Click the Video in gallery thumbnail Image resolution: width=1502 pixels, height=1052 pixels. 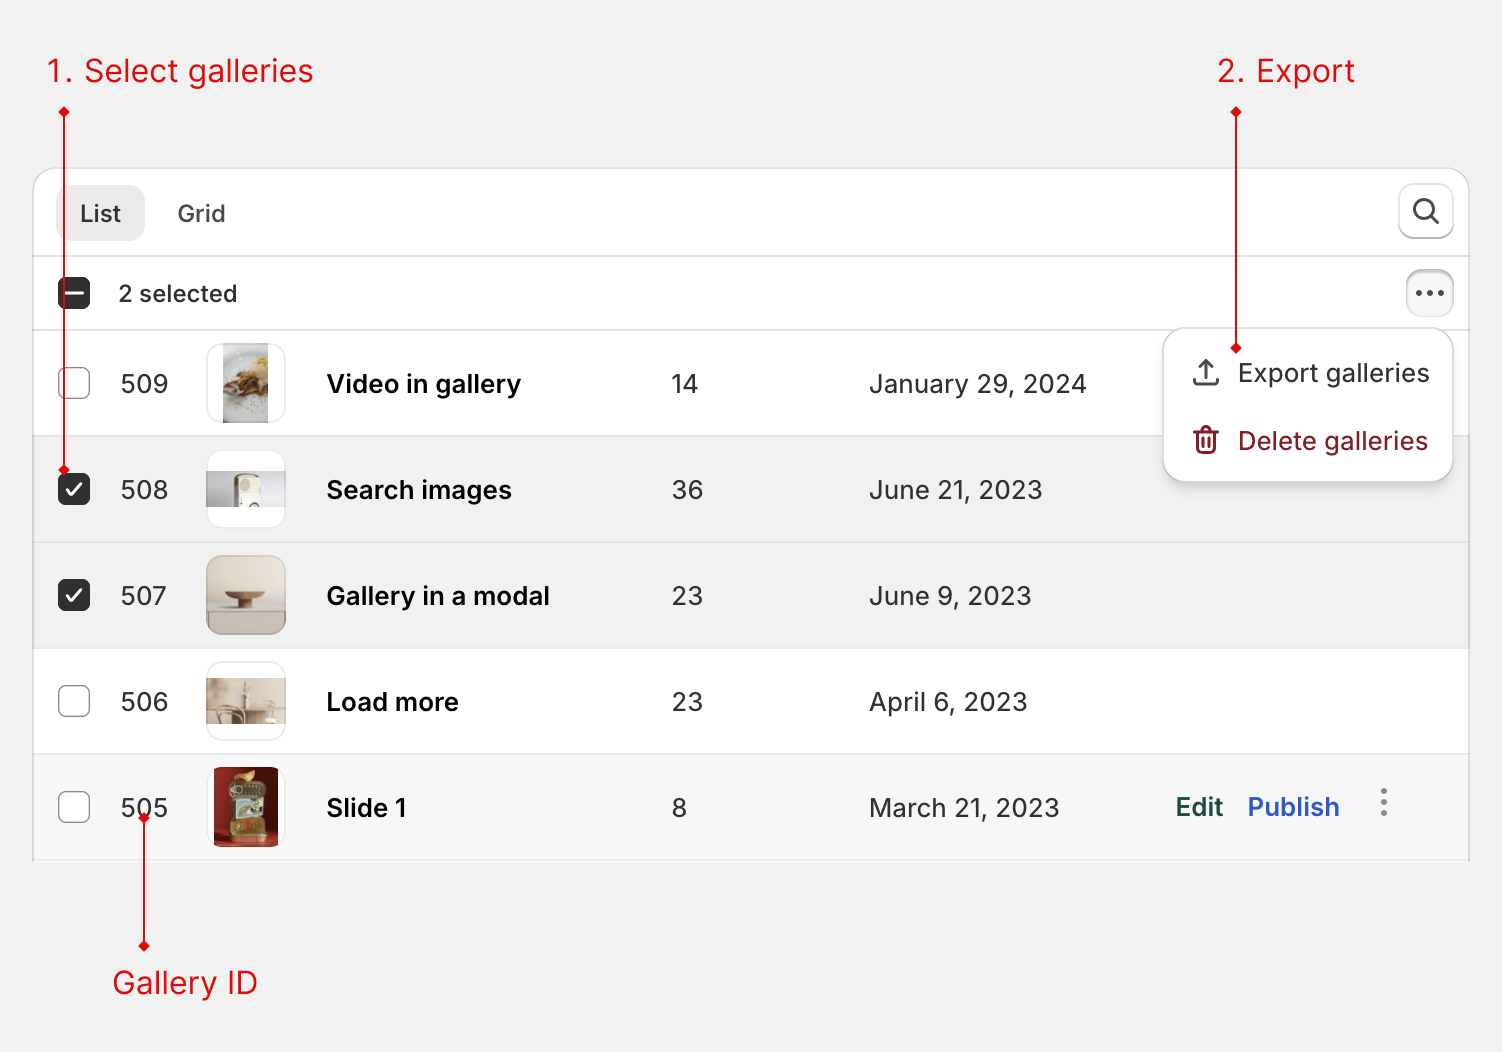(245, 383)
